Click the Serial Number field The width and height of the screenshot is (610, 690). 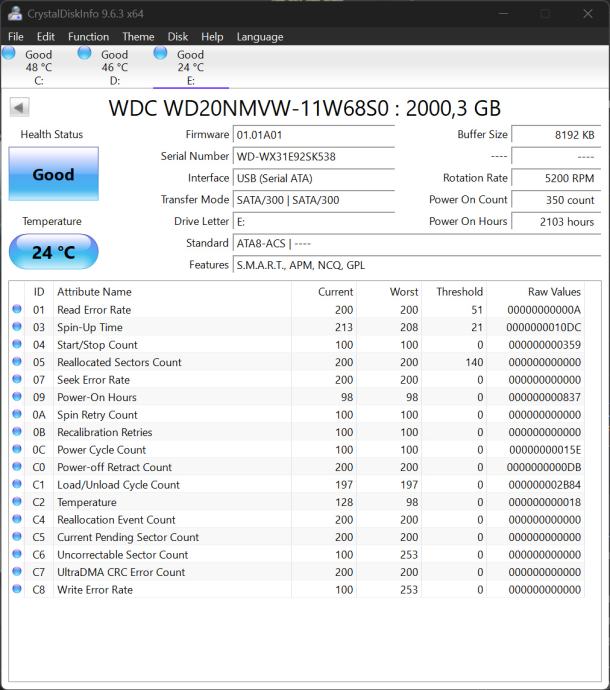pyautogui.click(x=314, y=157)
